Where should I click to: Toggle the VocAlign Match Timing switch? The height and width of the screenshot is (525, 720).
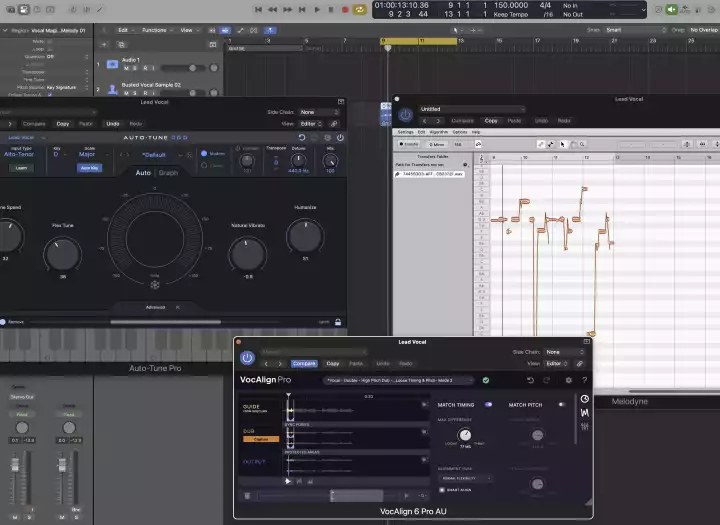(489, 405)
